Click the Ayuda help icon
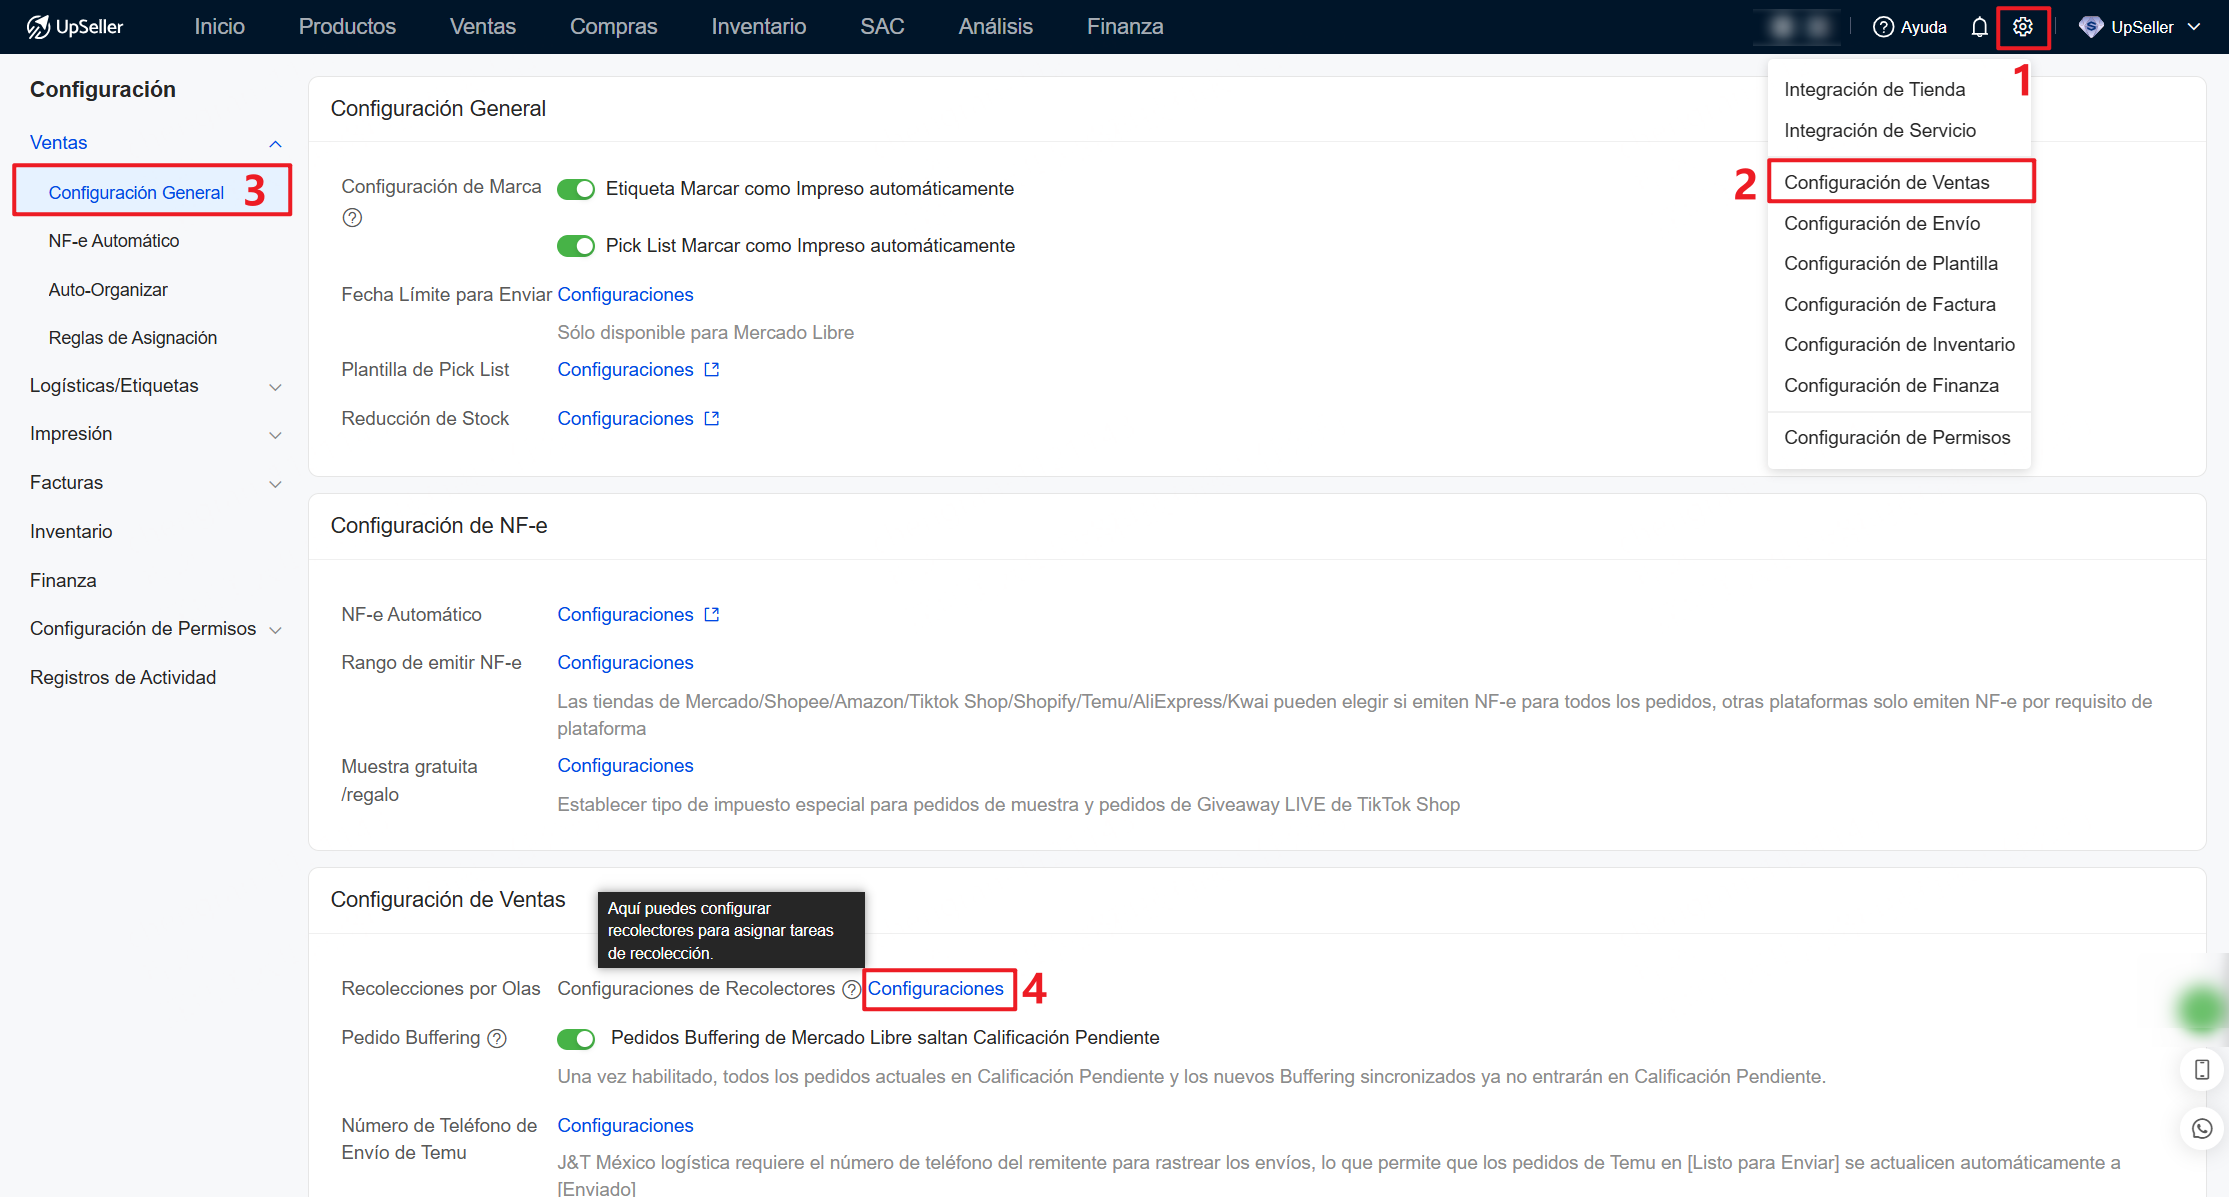 click(1883, 27)
